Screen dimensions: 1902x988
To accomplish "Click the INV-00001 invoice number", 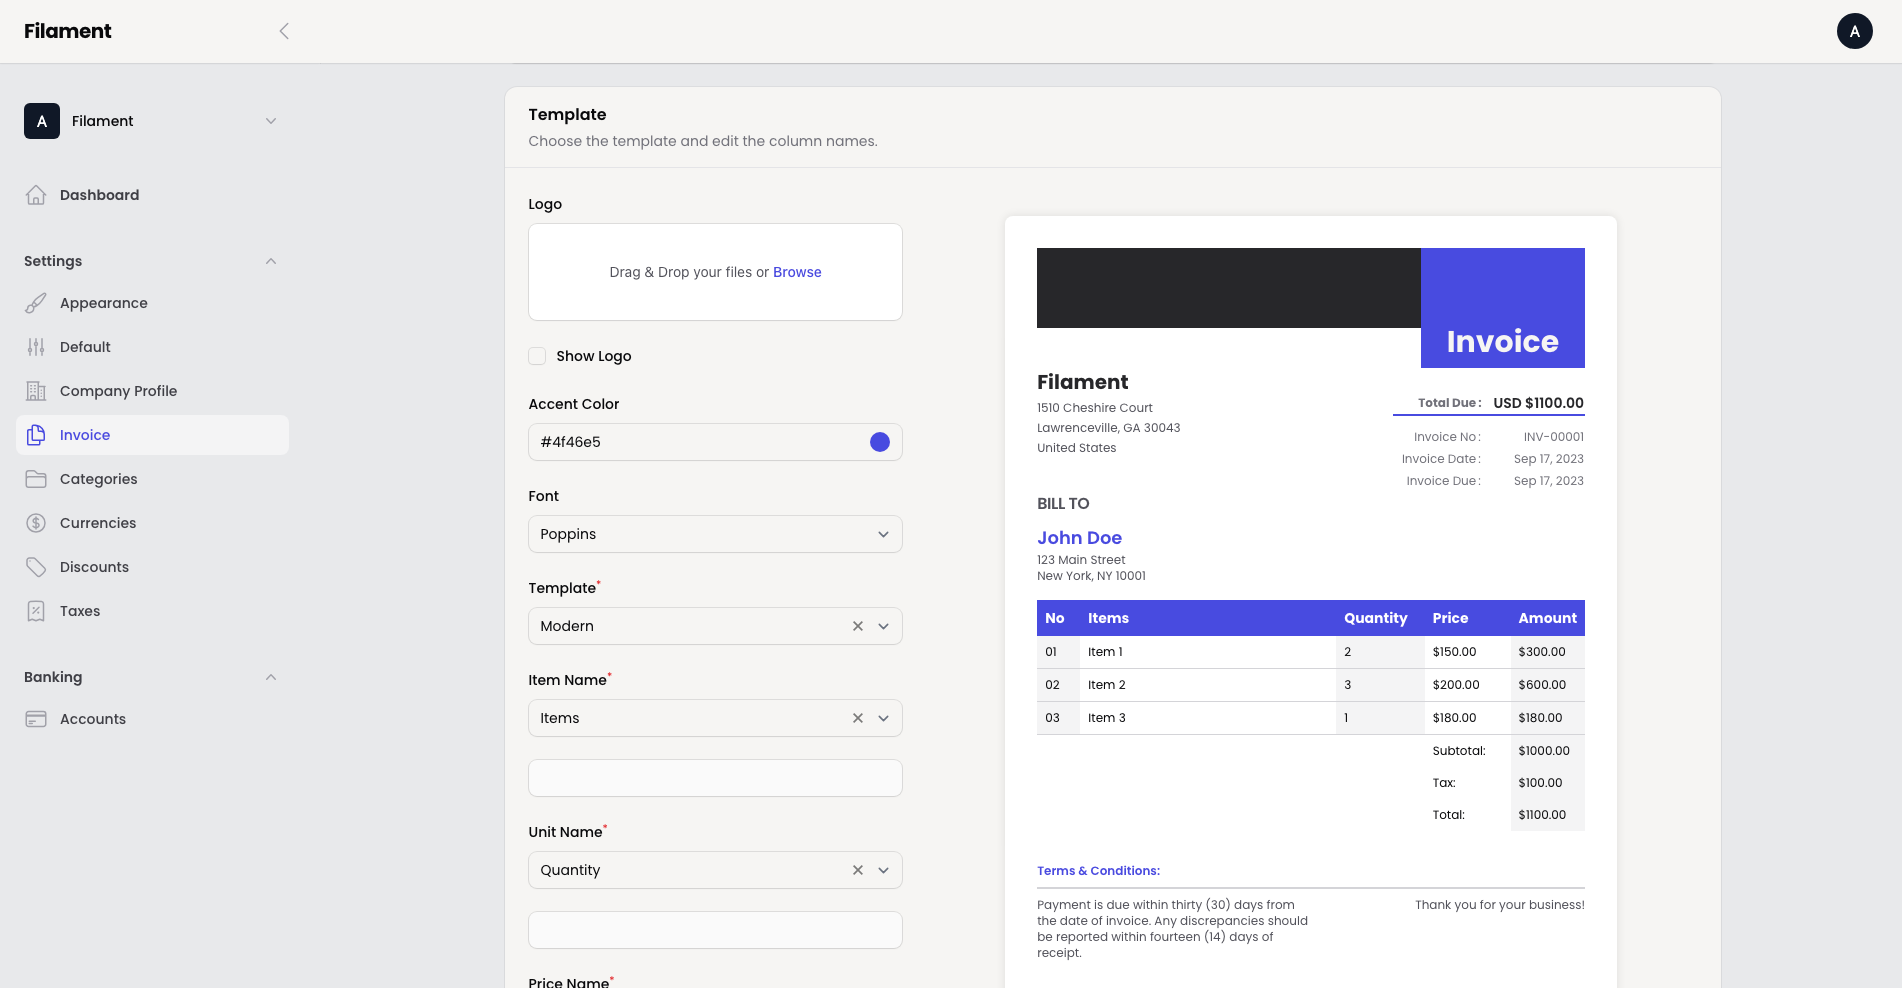I will (1553, 437).
